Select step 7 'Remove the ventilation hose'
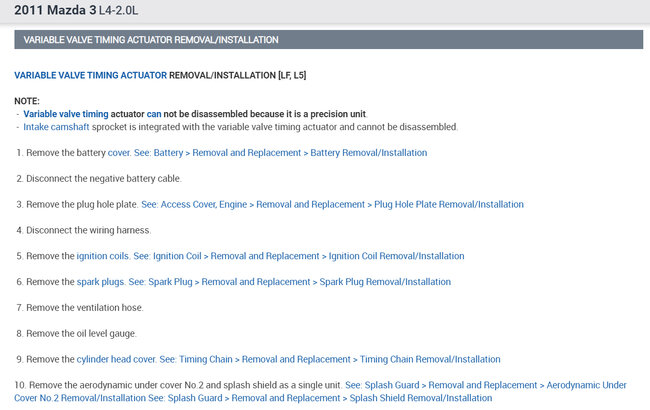Image resolution: width=650 pixels, height=410 pixels. [80, 308]
